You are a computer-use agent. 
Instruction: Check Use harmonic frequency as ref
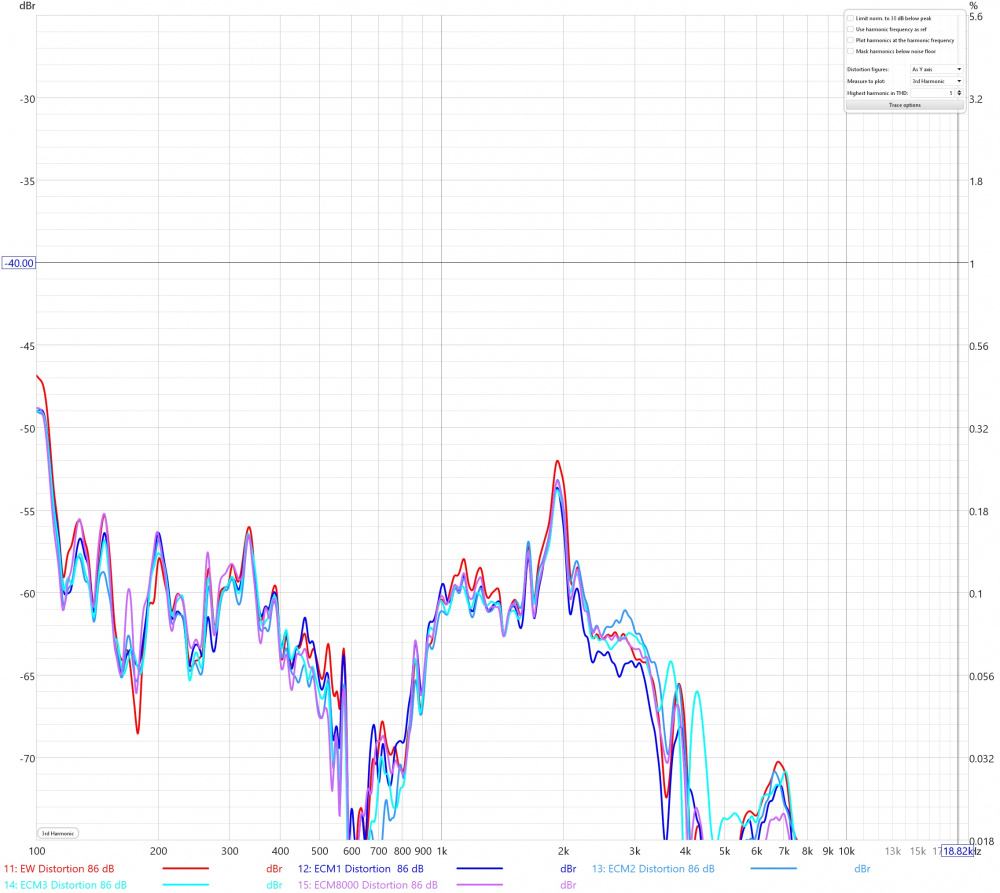850,29
